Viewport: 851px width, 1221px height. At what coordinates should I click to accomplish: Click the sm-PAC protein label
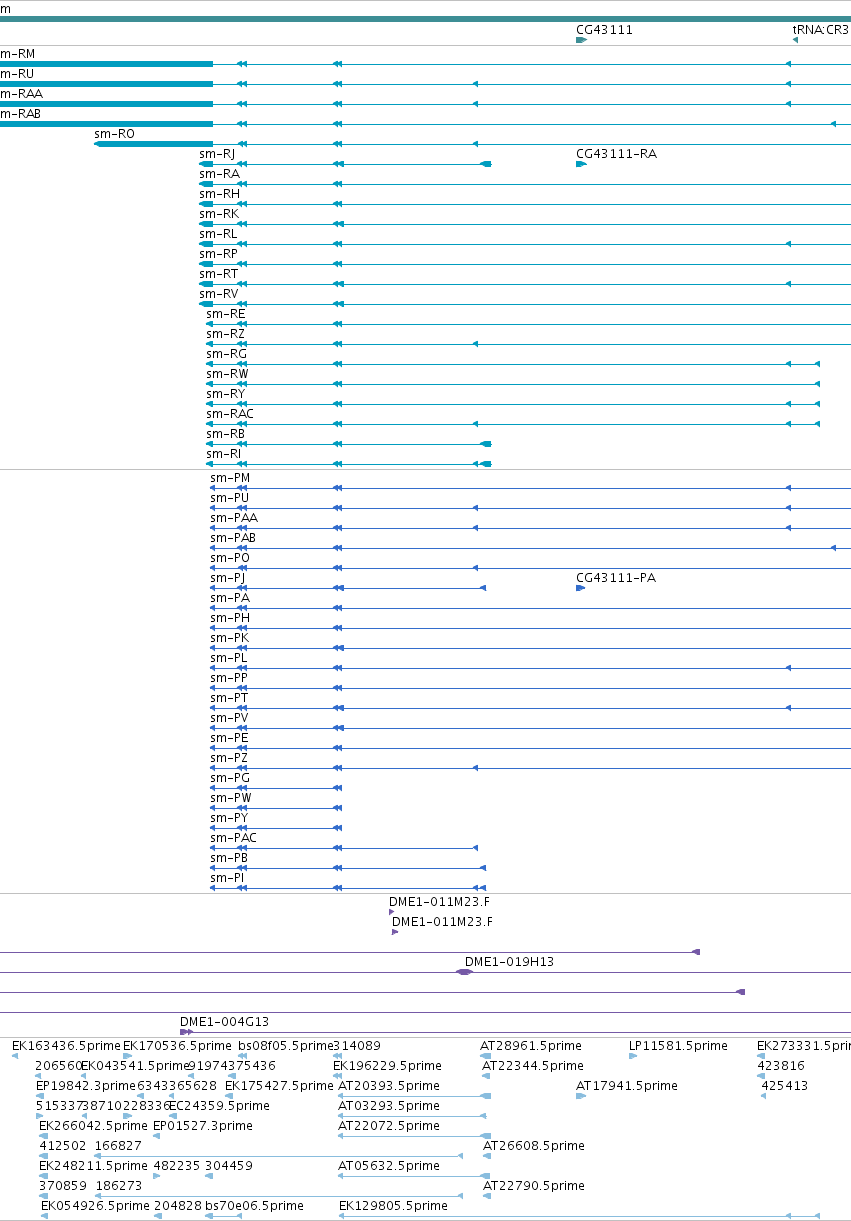(x=233, y=838)
